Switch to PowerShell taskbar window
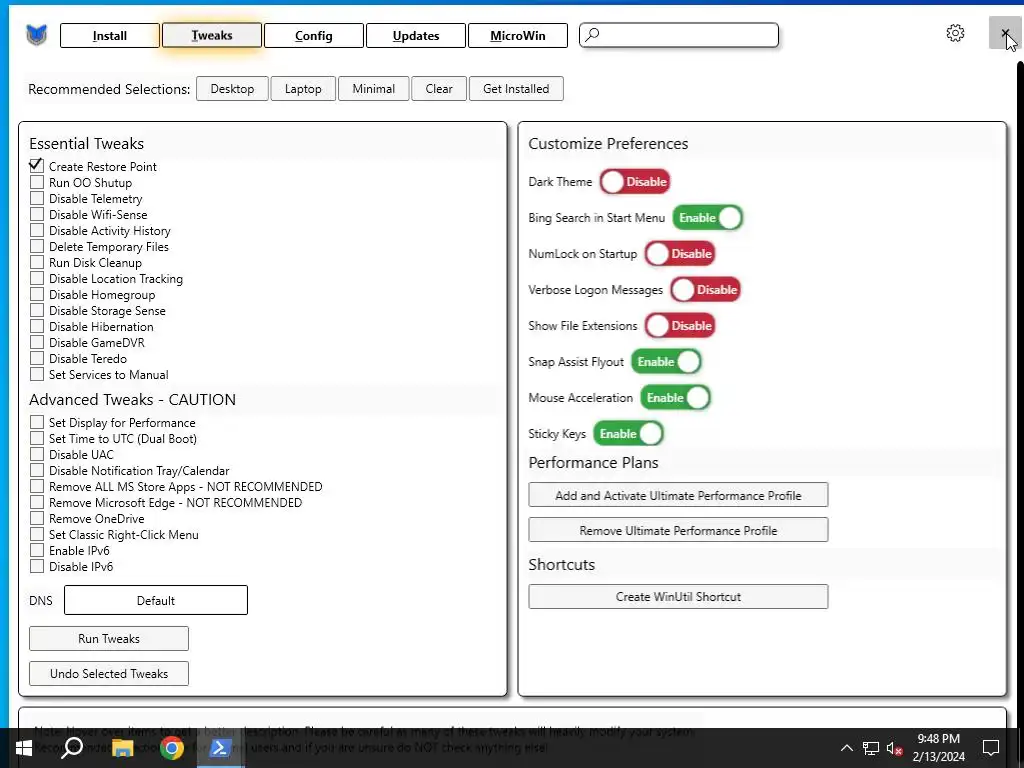The width and height of the screenshot is (1024, 768). 219,748
